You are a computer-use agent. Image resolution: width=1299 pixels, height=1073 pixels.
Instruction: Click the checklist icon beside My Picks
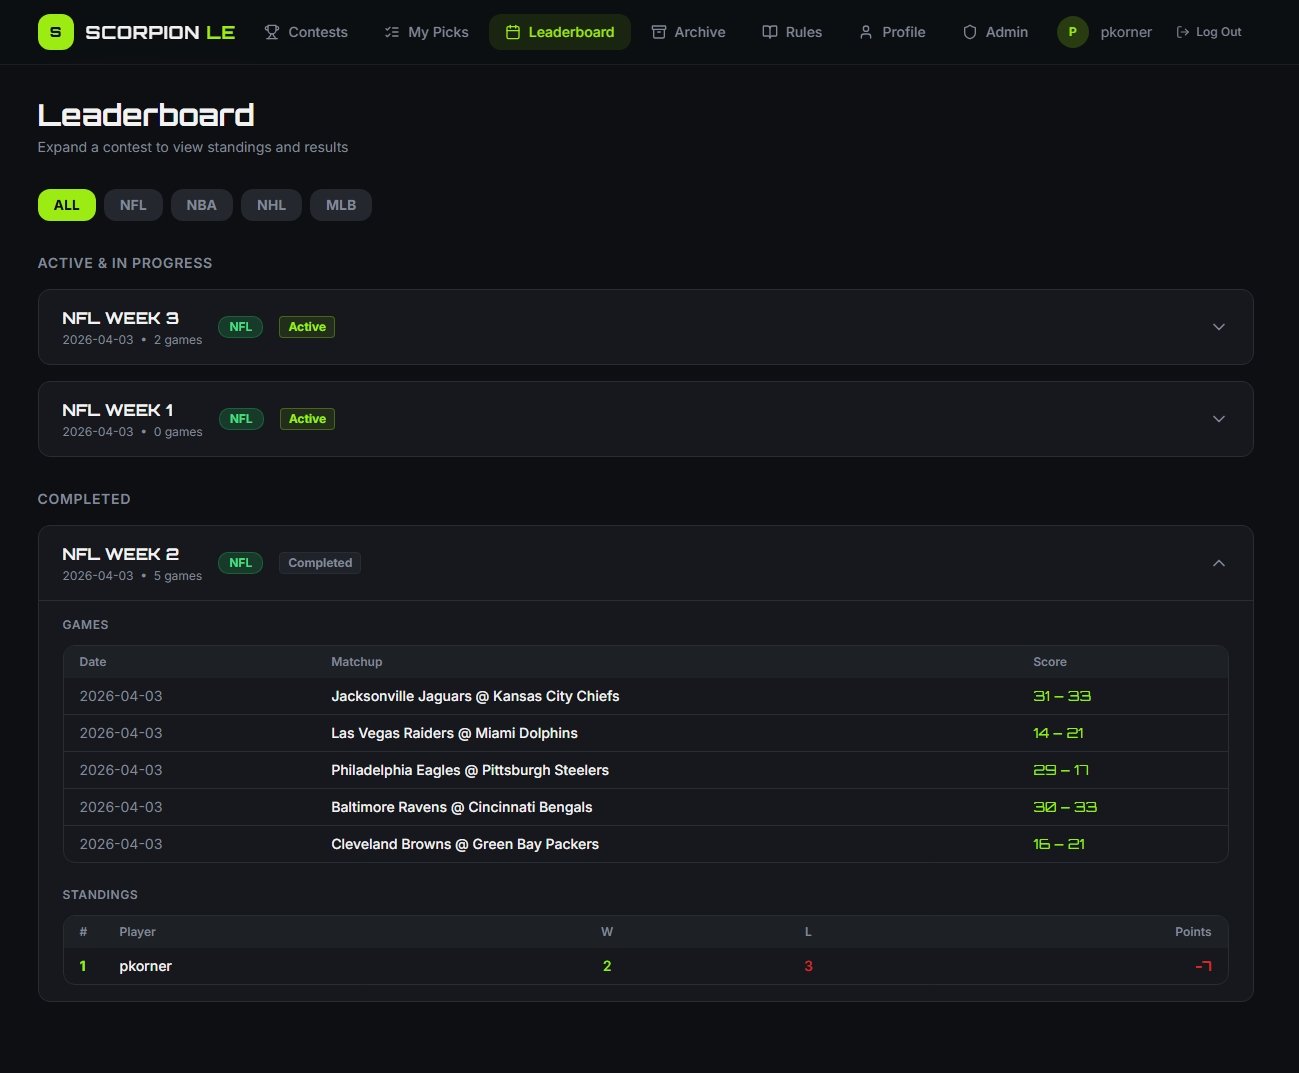pos(392,32)
